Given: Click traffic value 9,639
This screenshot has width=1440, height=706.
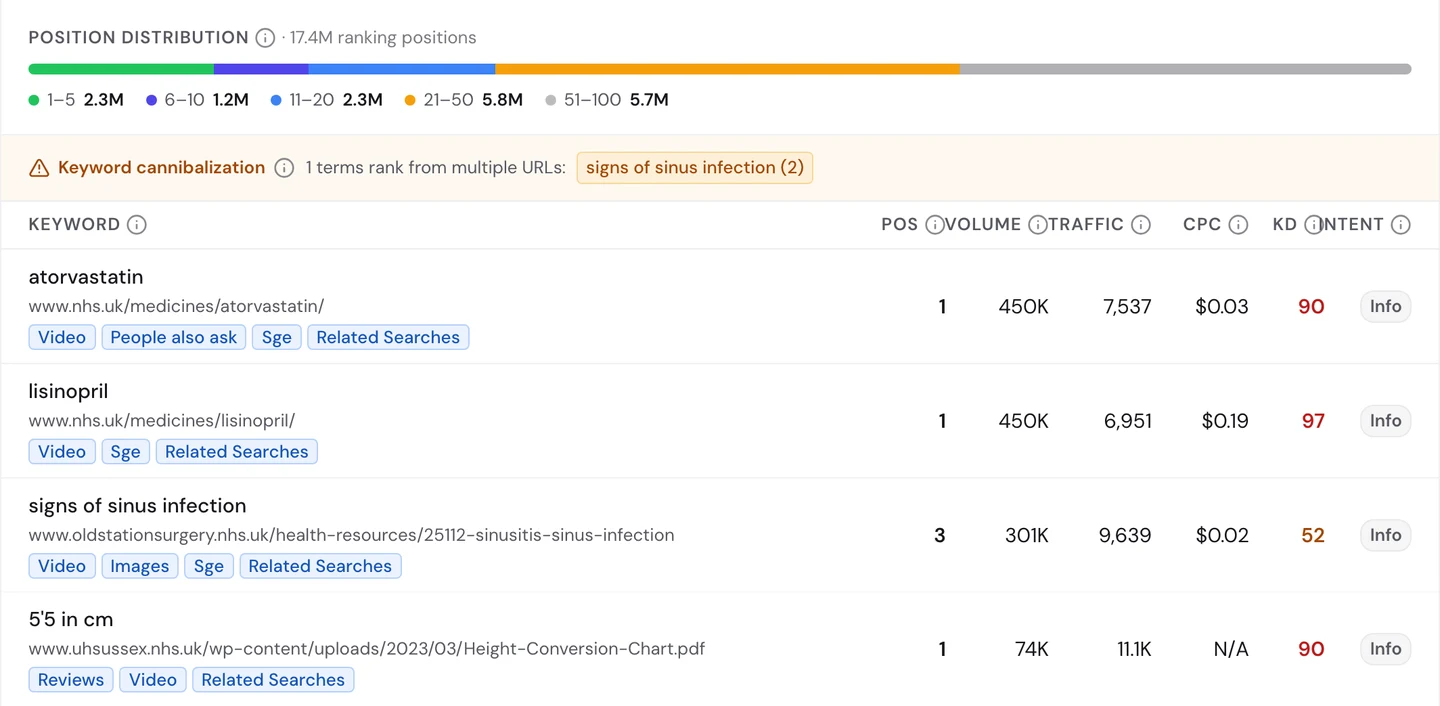Looking at the screenshot, I should coord(1125,535).
